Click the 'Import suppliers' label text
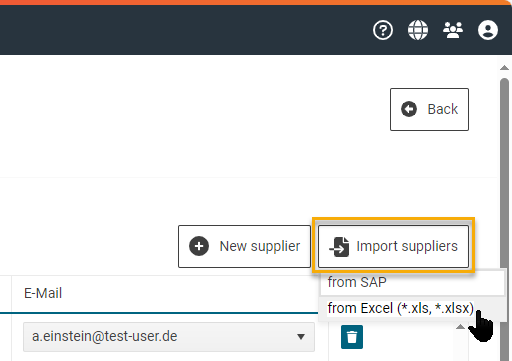 pyautogui.click(x=407, y=247)
